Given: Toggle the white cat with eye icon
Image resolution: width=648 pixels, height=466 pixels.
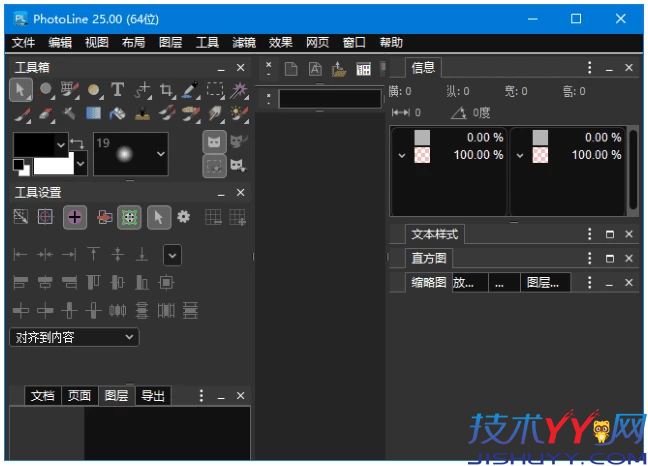Looking at the screenshot, I should pos(238,166).
